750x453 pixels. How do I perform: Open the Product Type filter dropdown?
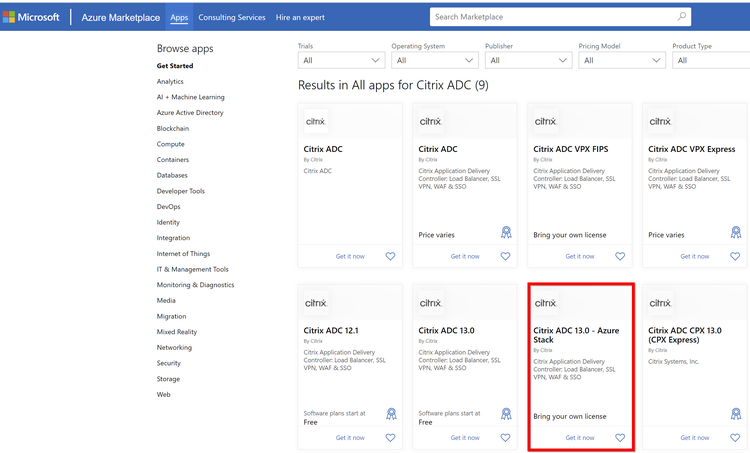tap(711, 60)
